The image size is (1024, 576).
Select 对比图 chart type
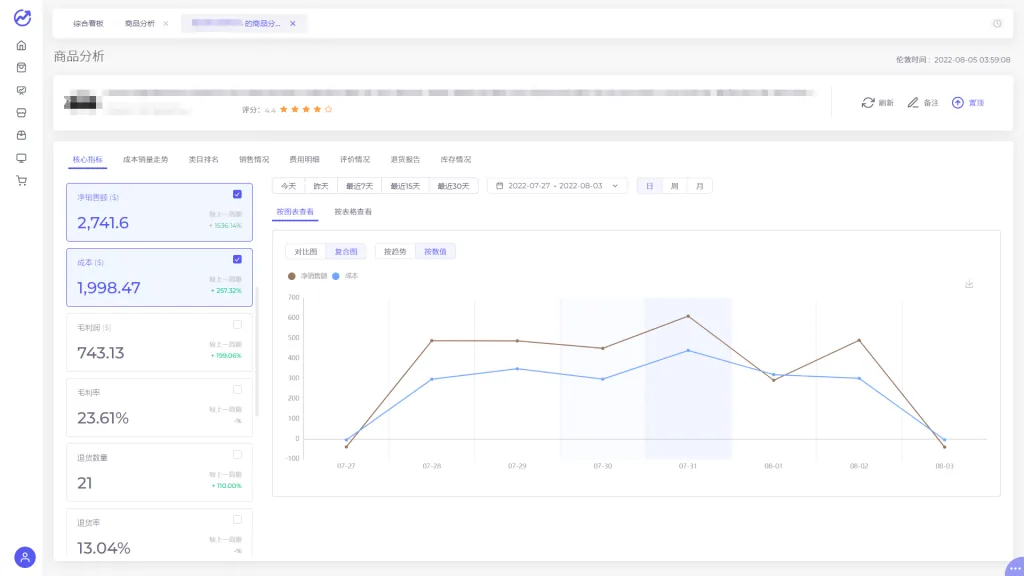(x=306, y=251)
